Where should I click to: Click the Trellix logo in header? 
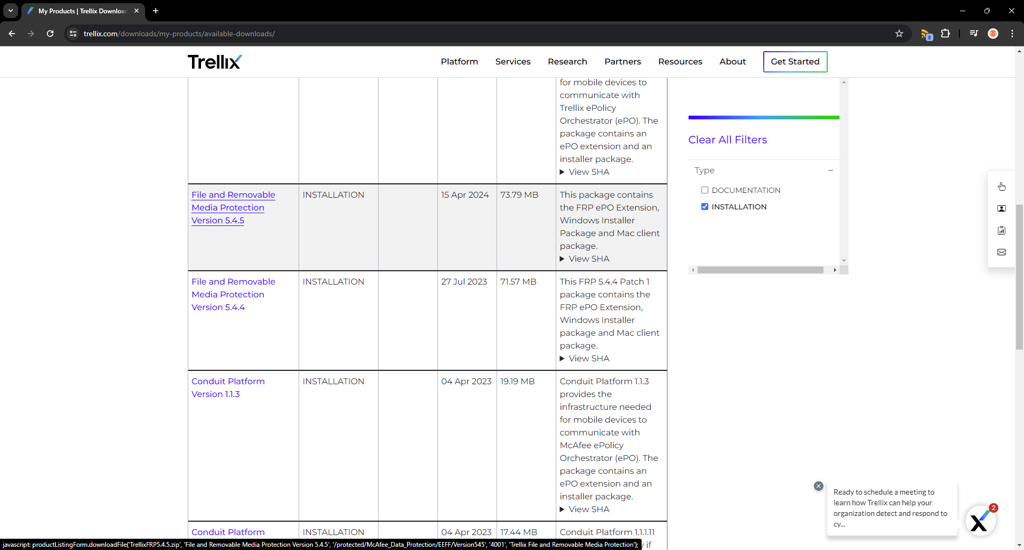point(214,62)
